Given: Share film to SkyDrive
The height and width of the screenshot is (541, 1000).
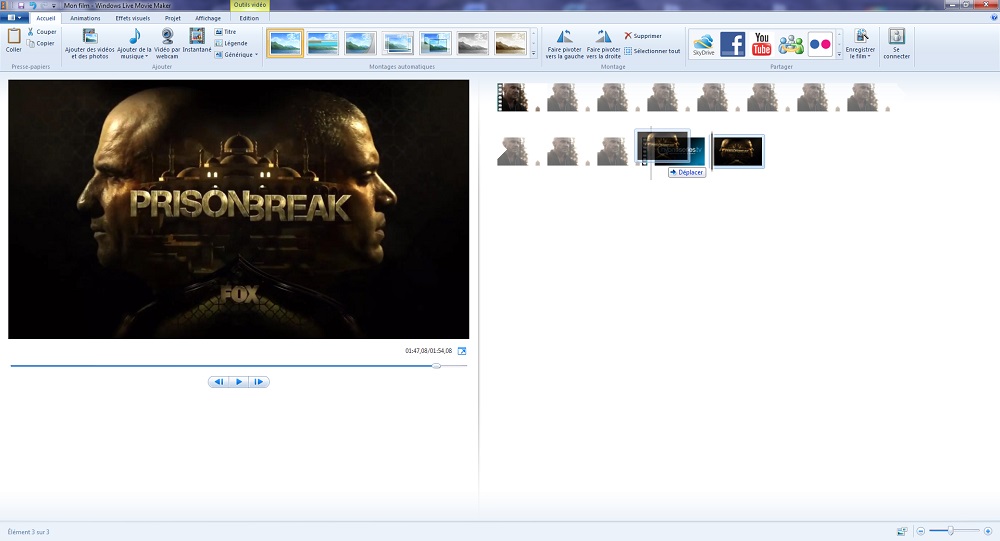Looking at the screenshot, I should click(703, 44).
